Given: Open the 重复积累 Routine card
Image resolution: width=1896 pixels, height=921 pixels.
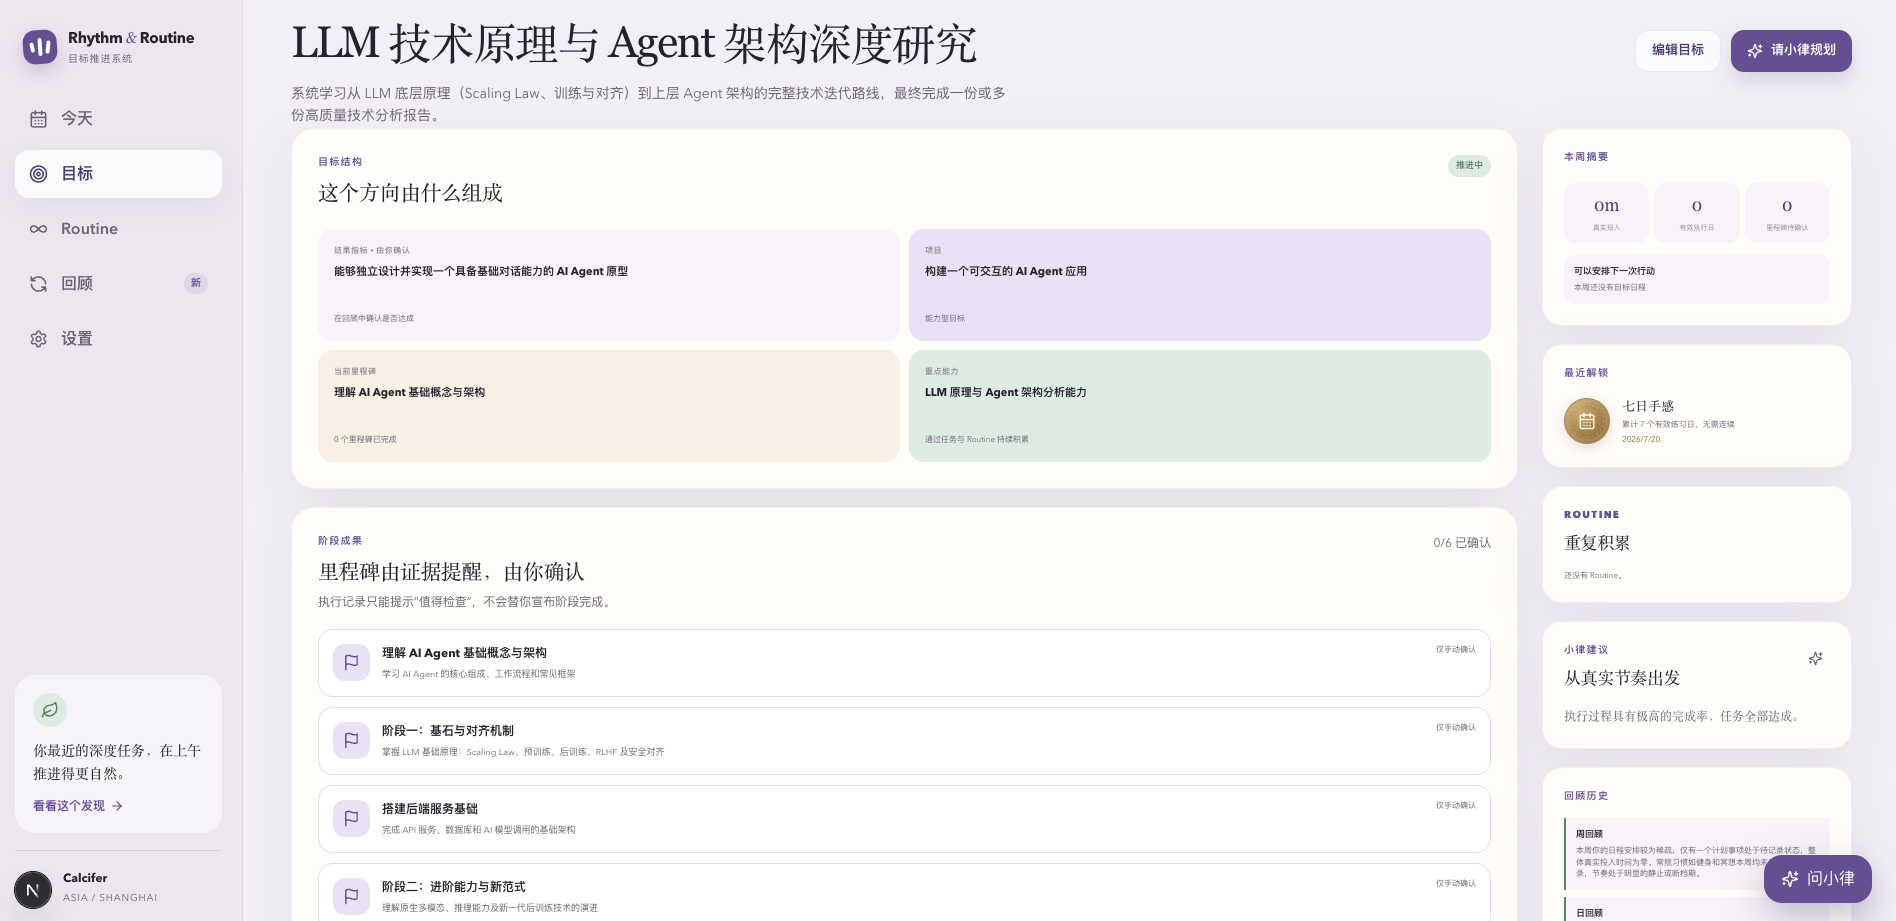Looking at the screenshot, I should click(1697, 545).
